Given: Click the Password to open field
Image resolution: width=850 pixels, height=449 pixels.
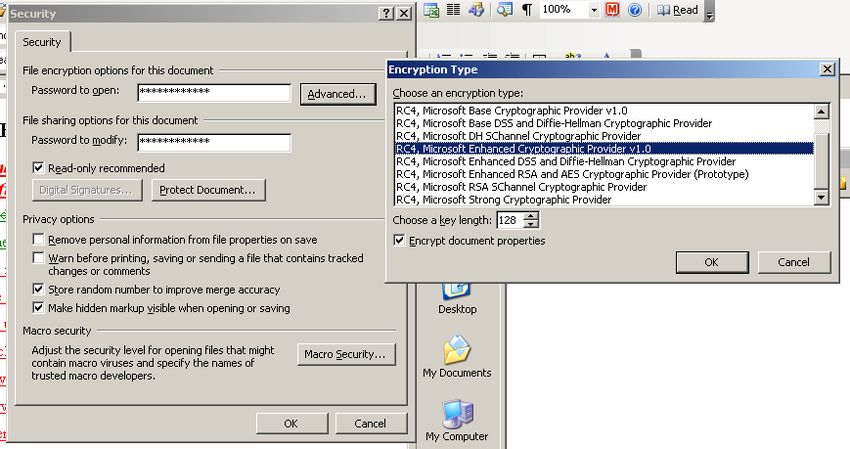Looking at the screenshot, I should coord(214,92).
